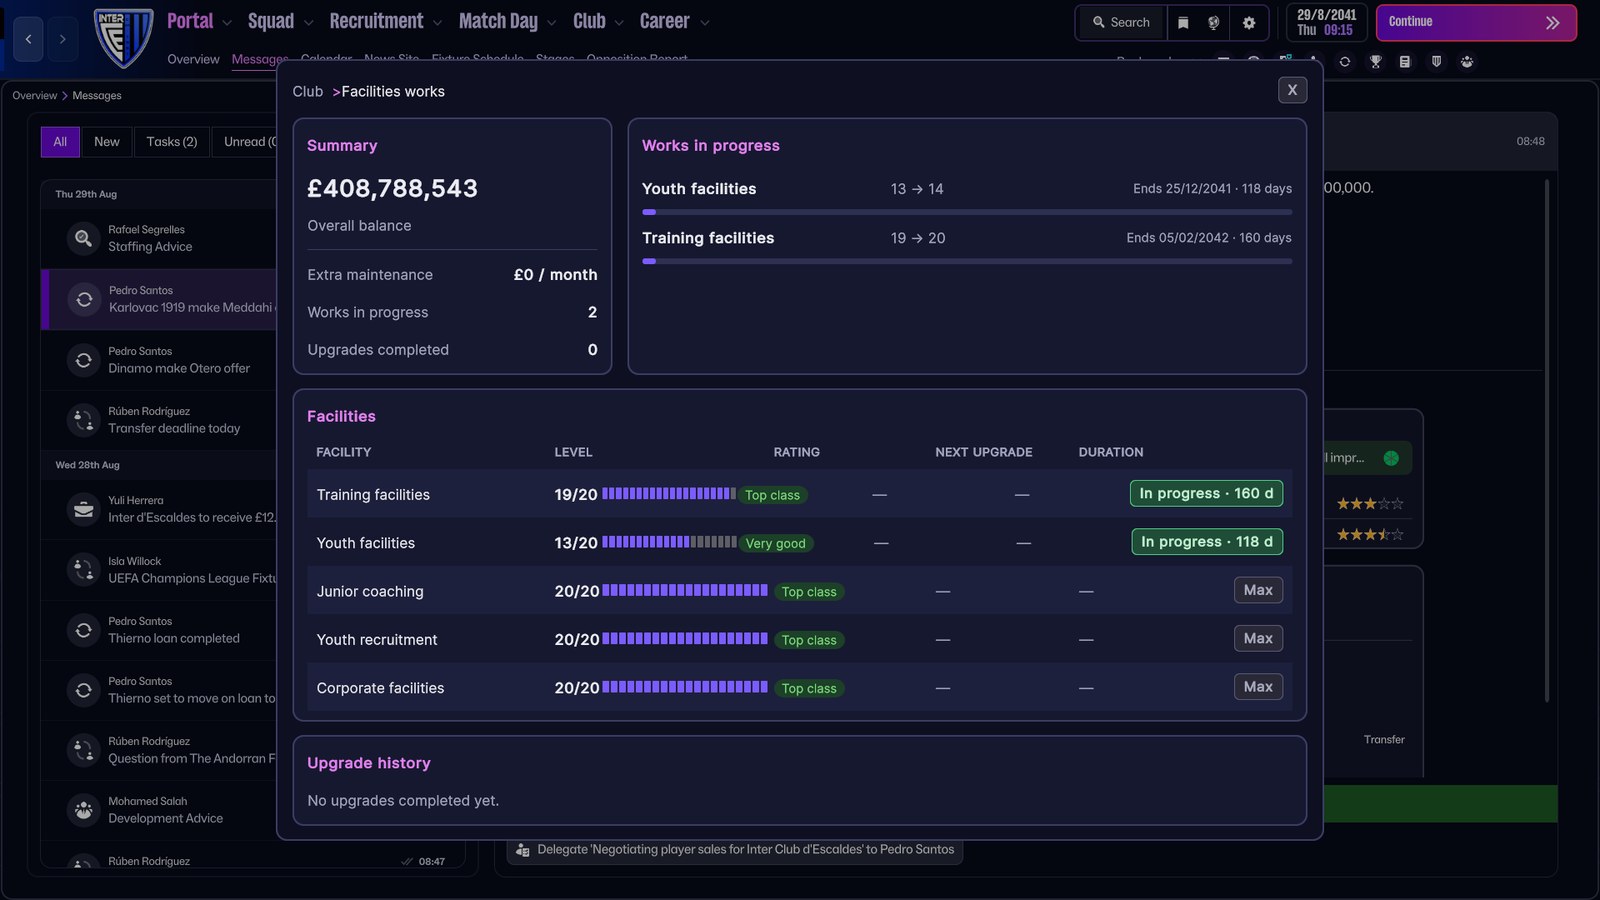
Task: Open the globe world icon
Action: pyautogui.click(x=1214, y=22)
